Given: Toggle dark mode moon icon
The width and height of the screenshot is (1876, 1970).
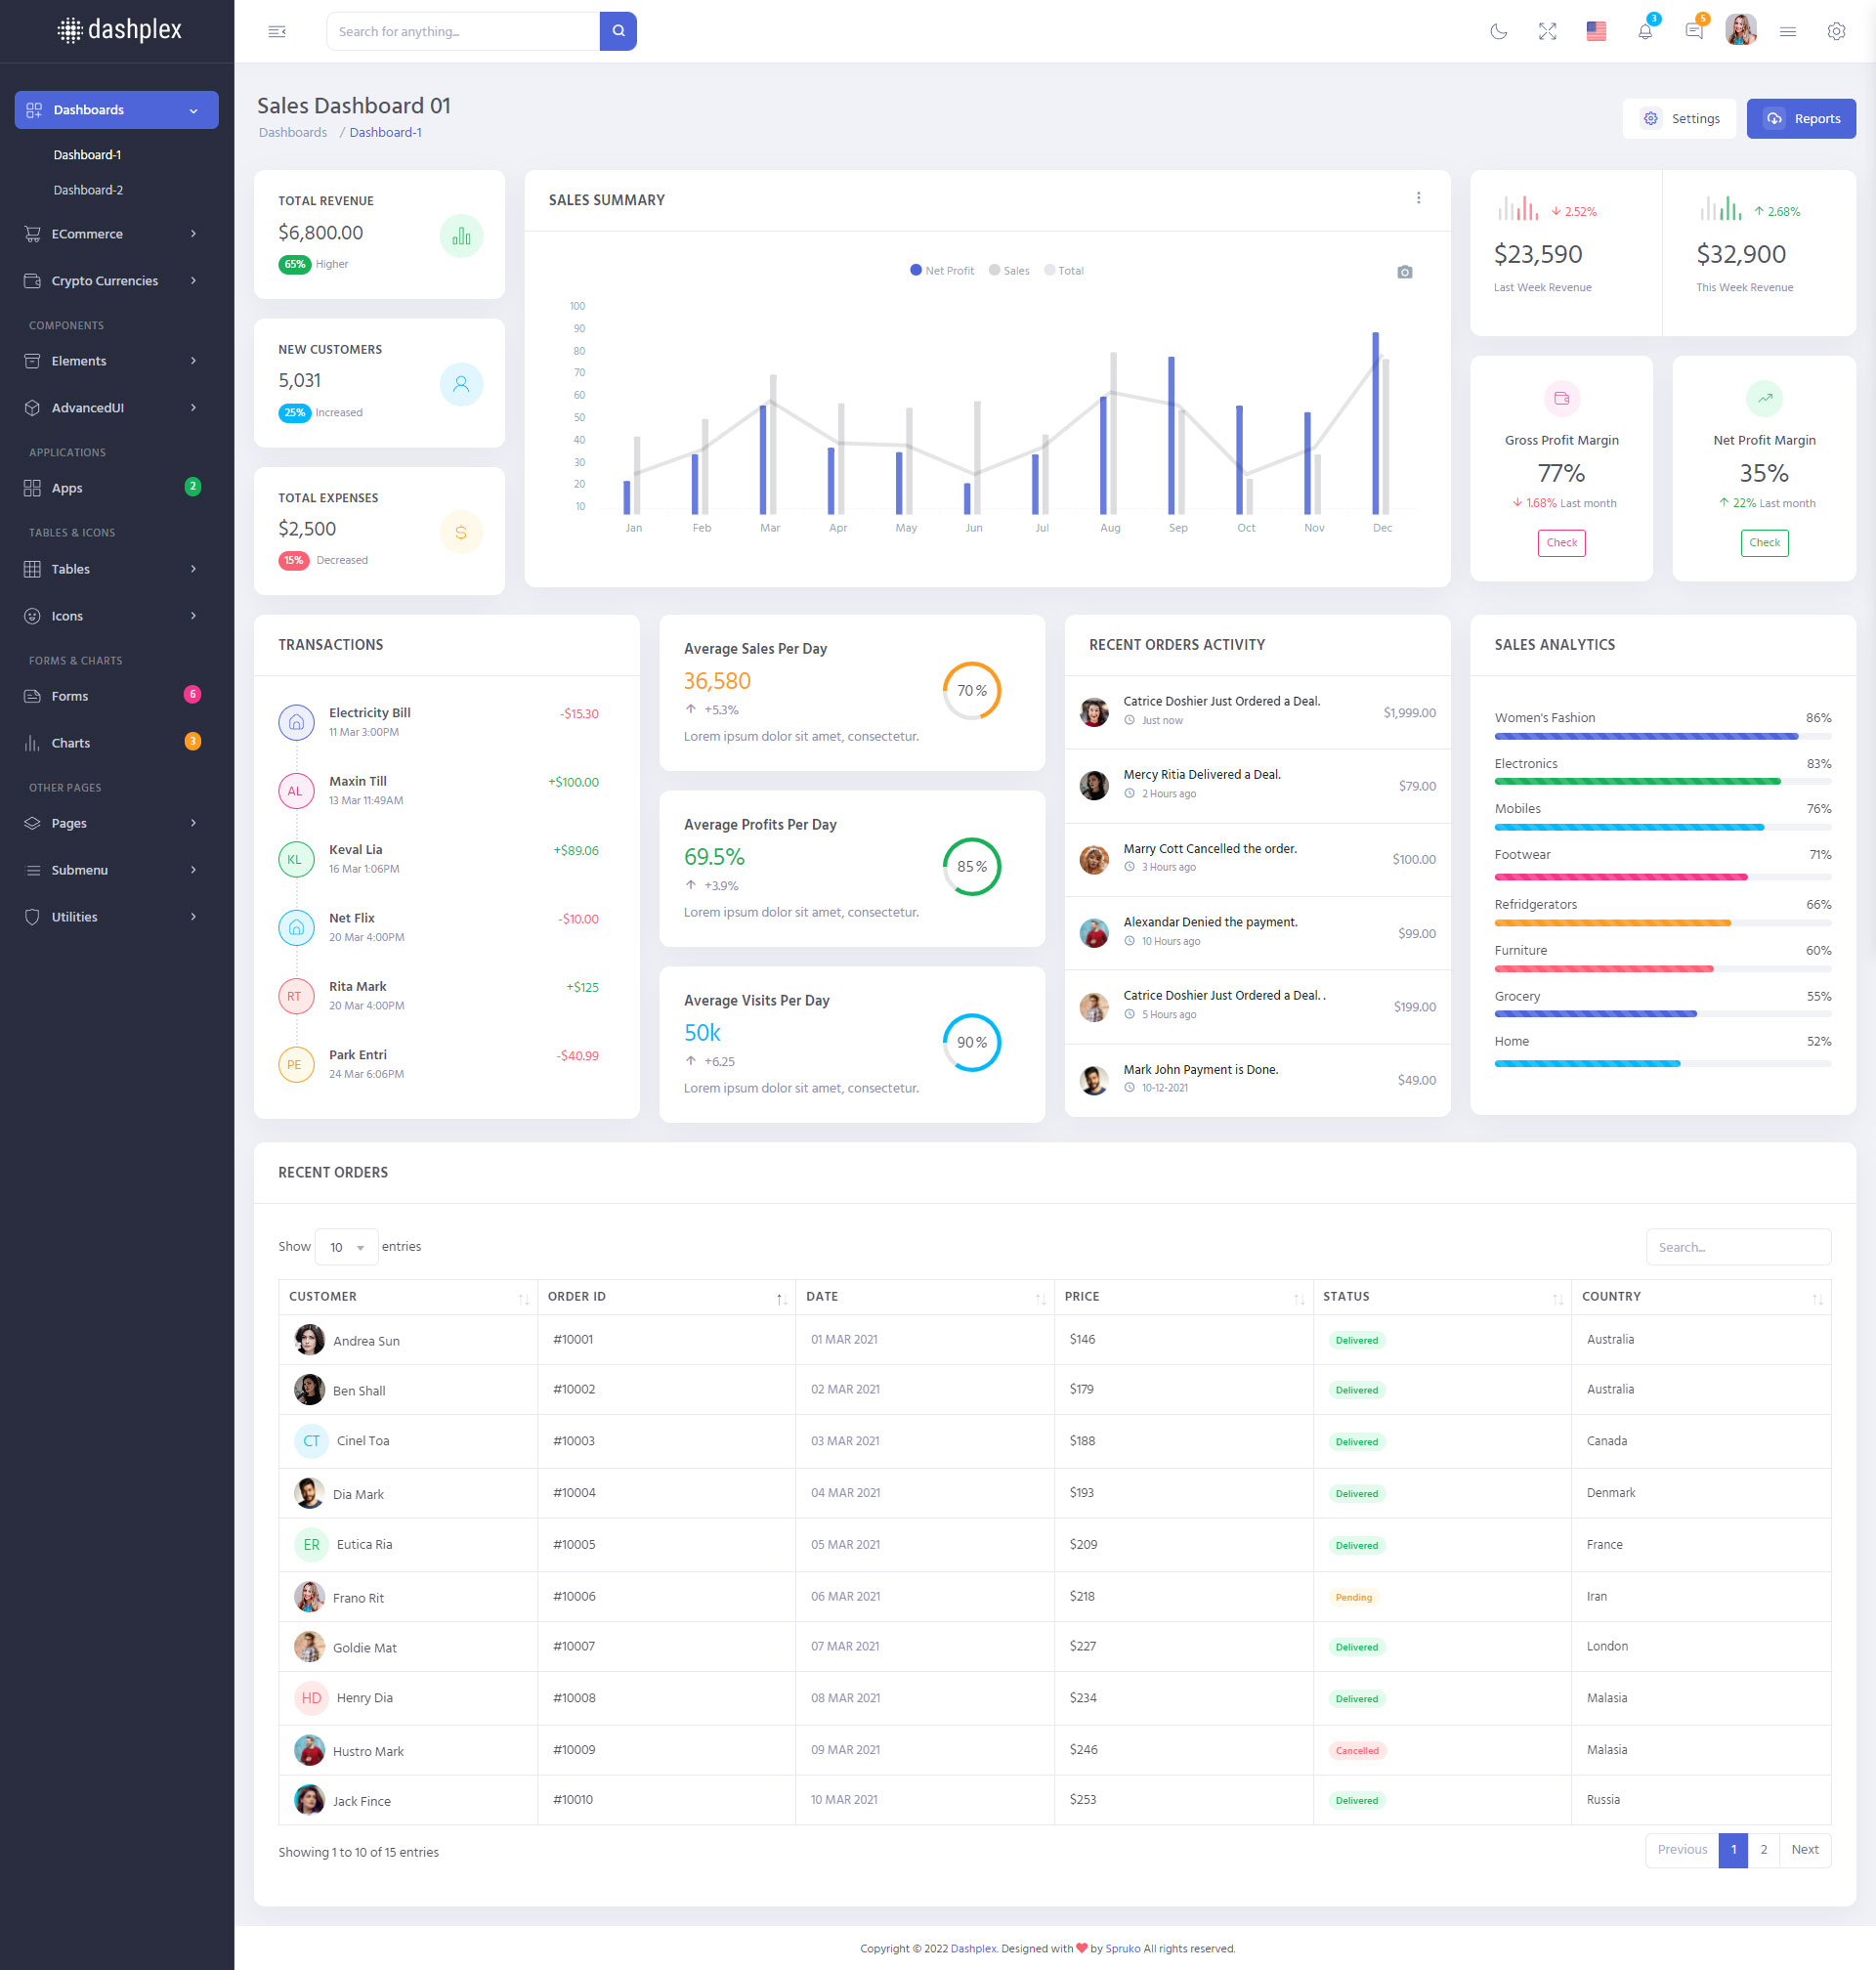Looking at the screenshot, I should [1498, 31].
